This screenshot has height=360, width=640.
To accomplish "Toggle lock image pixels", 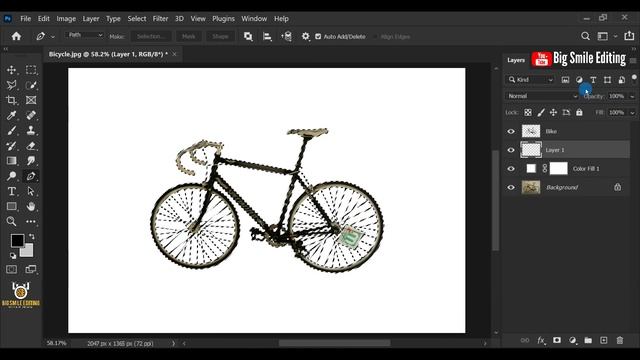I will point(541,112).
